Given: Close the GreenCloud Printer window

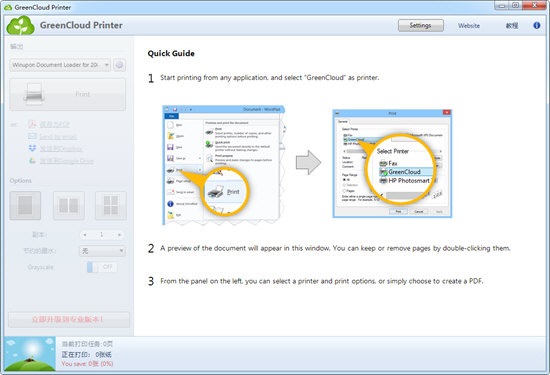Looking at the screenshot, I should 534,5.
